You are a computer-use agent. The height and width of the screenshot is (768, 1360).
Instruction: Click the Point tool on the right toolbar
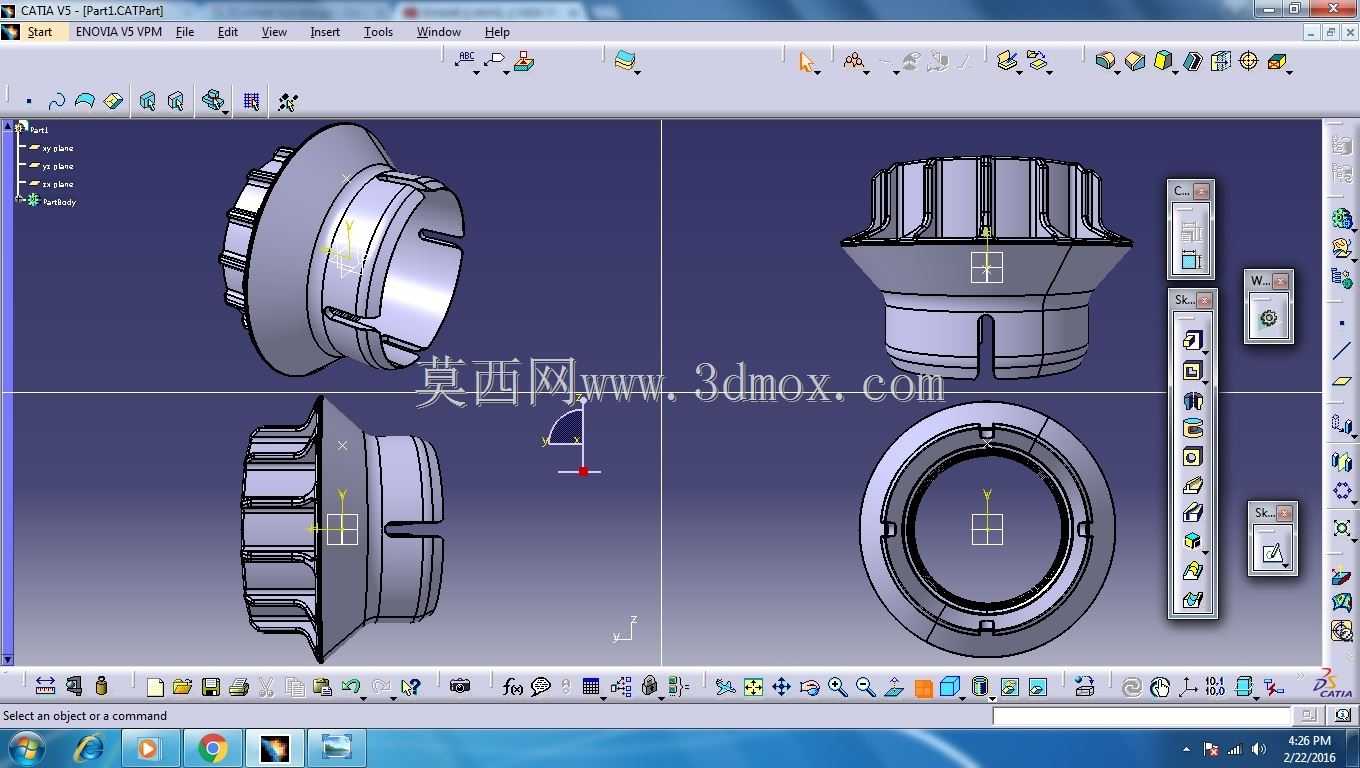[x=1342, y=324]
